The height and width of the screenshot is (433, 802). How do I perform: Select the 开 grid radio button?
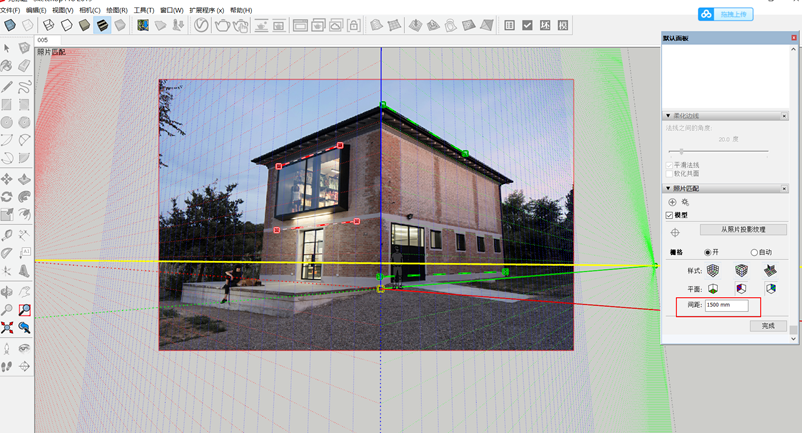(x=709, y=252)
